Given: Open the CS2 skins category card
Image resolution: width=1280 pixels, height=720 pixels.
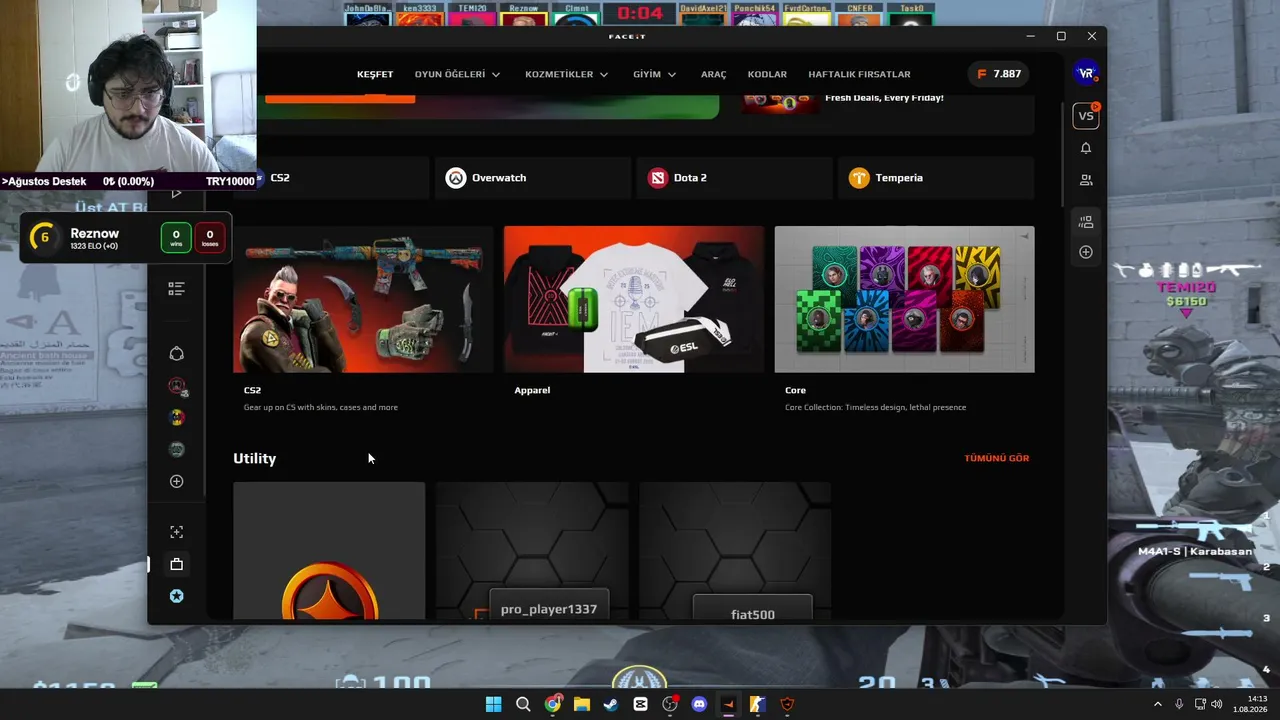Looking at the screenshot, I should [x=363, y=320].
